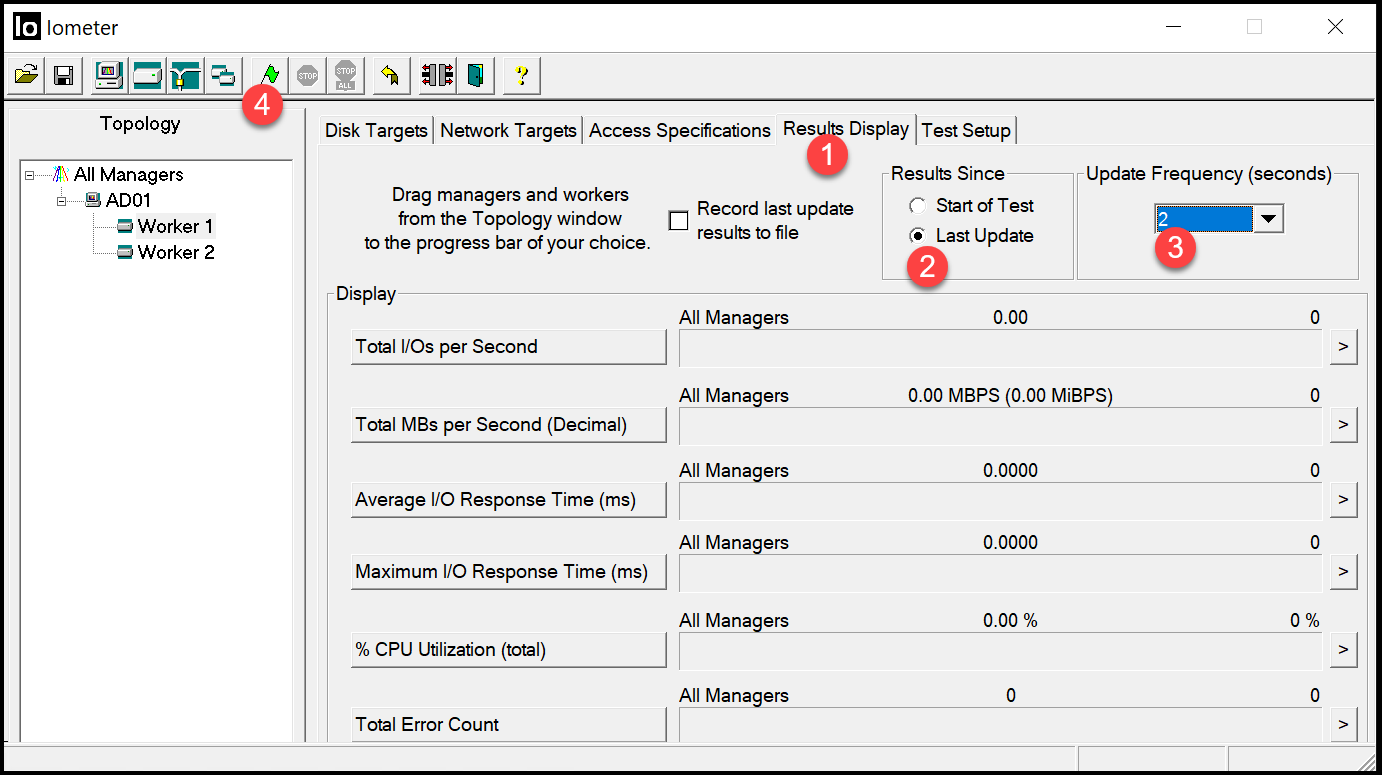This screenshot has height=775, width=1382.
Task: Add a new network worker
Action: 186,75
